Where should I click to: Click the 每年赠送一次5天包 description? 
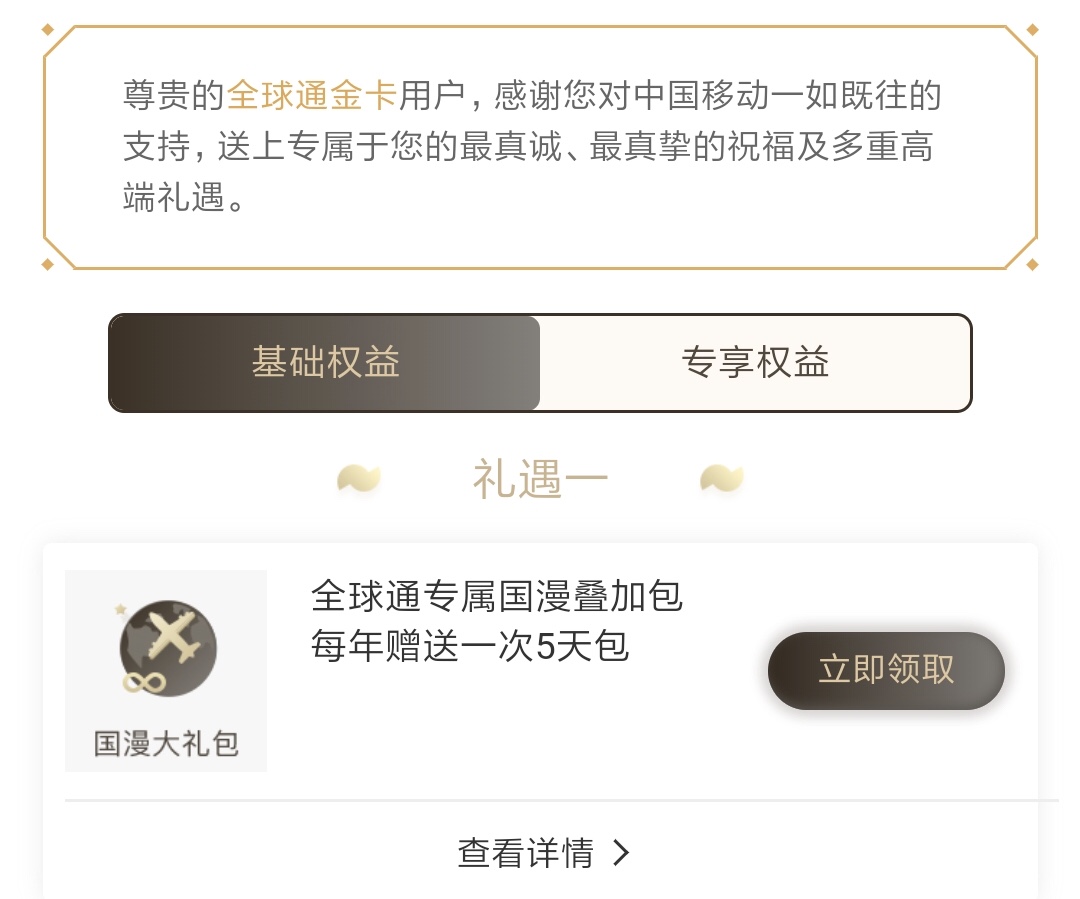pos(470,646)
